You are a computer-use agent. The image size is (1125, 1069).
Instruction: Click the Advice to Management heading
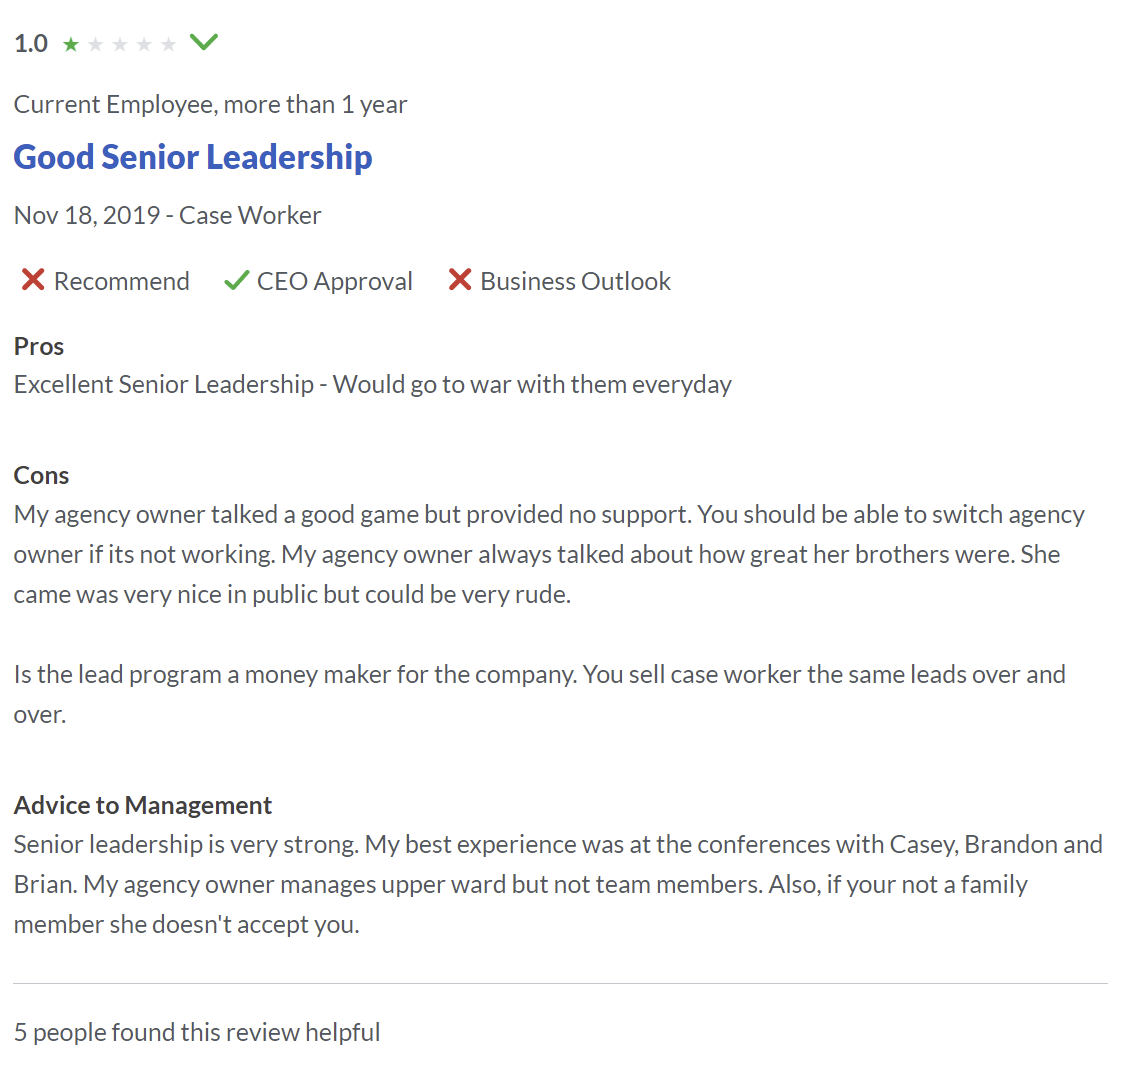[143, 805]
